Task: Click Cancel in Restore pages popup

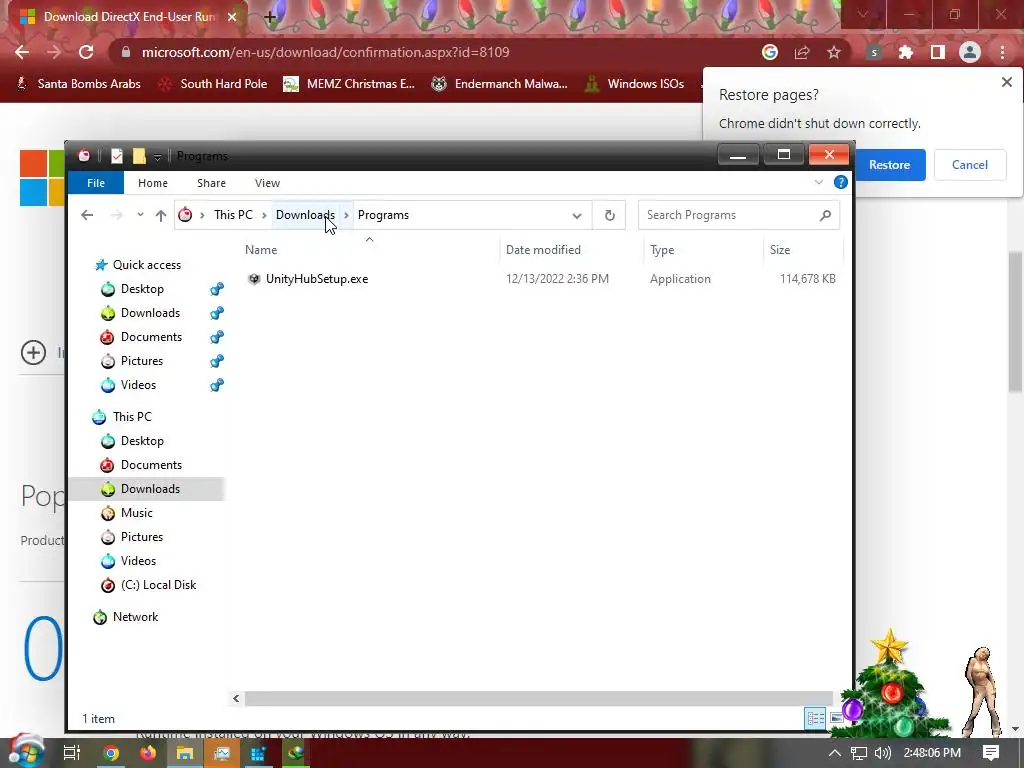Action: [970, 165]
